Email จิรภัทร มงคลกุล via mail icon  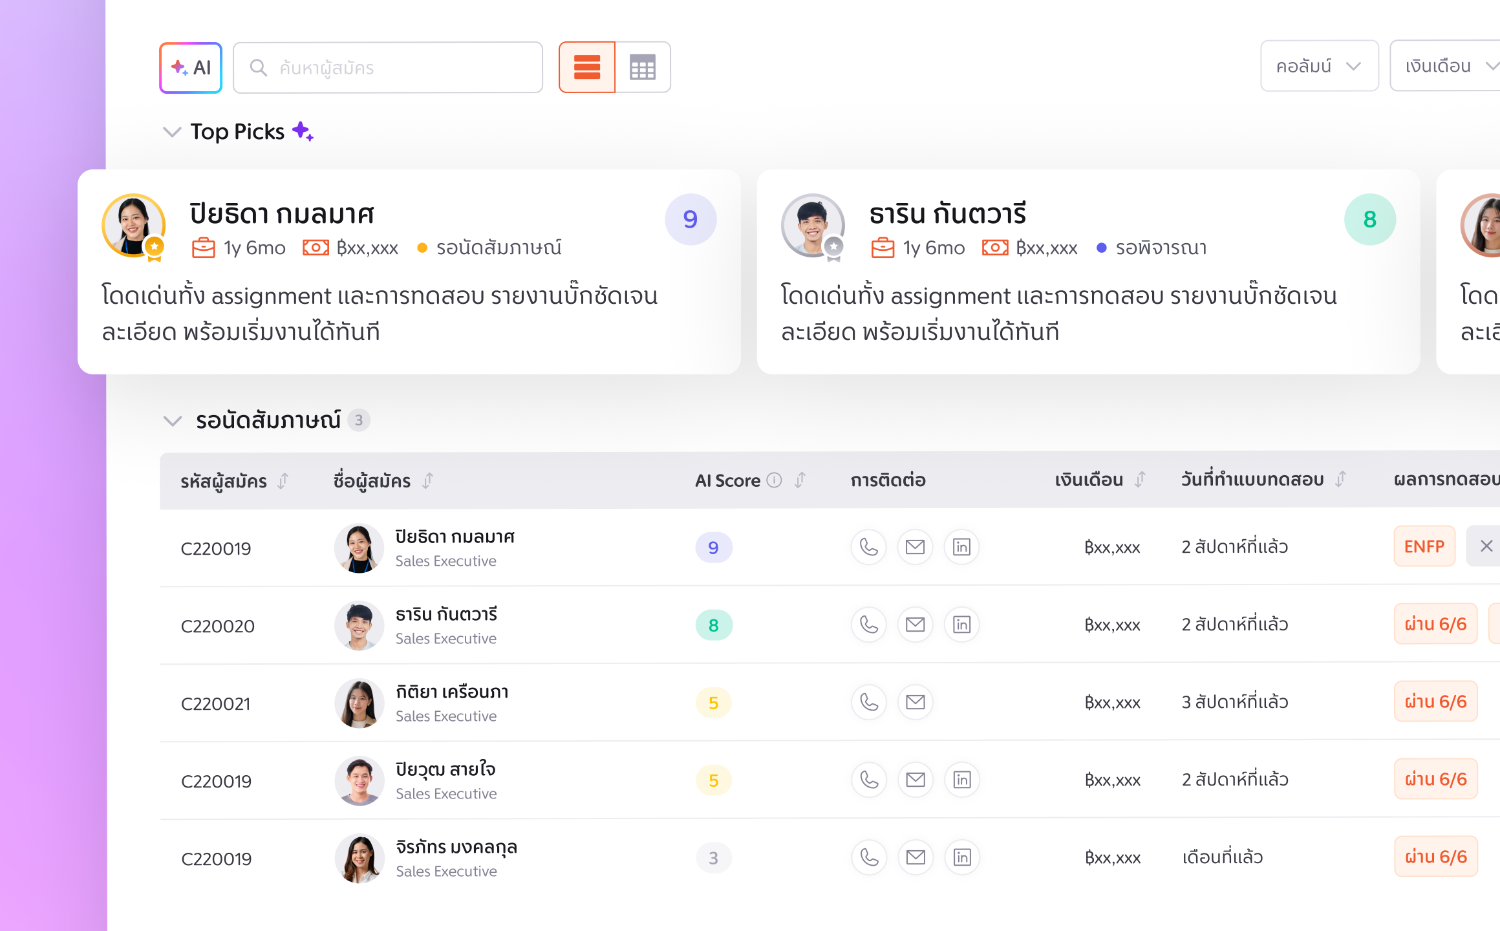915,857
